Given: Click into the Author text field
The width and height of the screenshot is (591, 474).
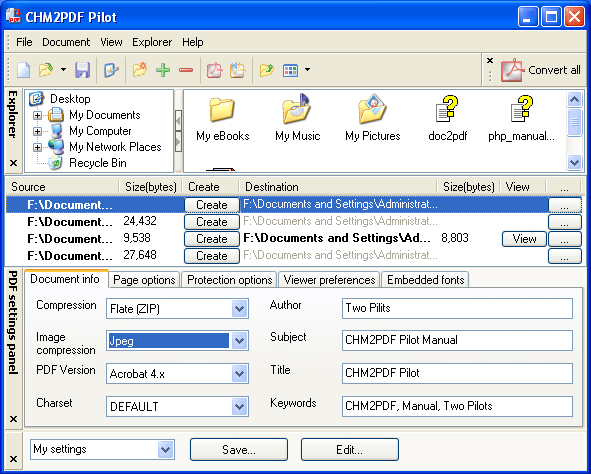Looking at the screenshot, I should pyautogui.click(x=457, y=308).
